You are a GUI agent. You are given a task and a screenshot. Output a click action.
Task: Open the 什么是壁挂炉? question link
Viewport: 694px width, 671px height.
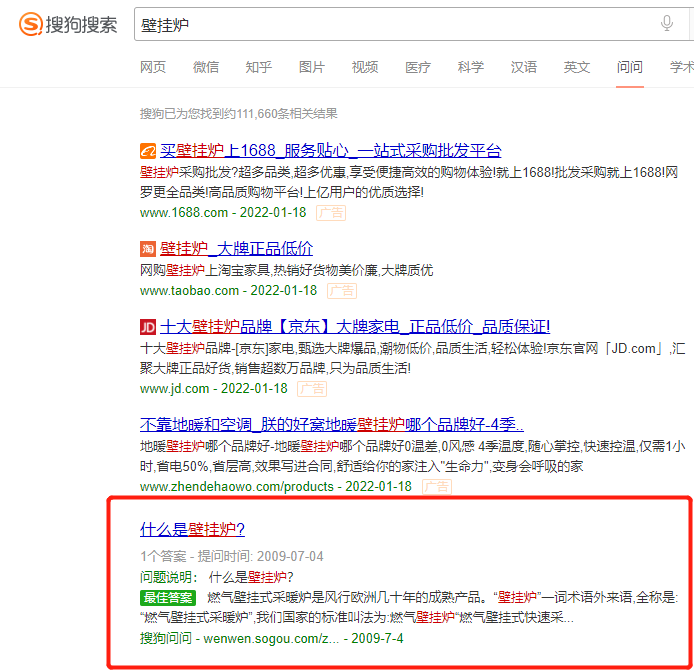pos(192,529)
